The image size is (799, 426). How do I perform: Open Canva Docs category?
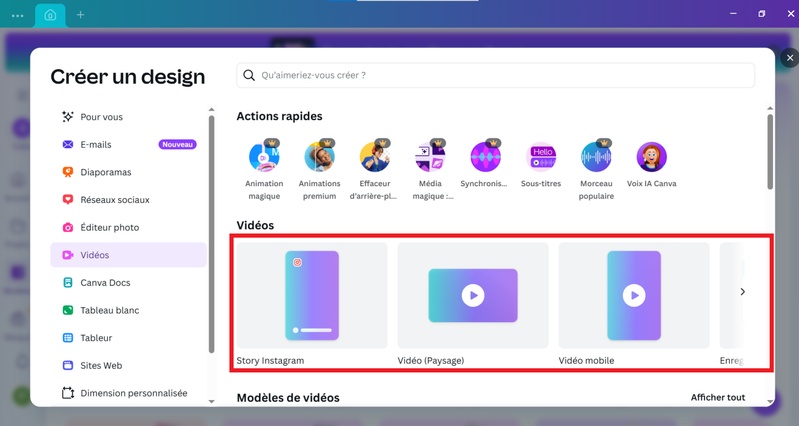tap(128, 282)
